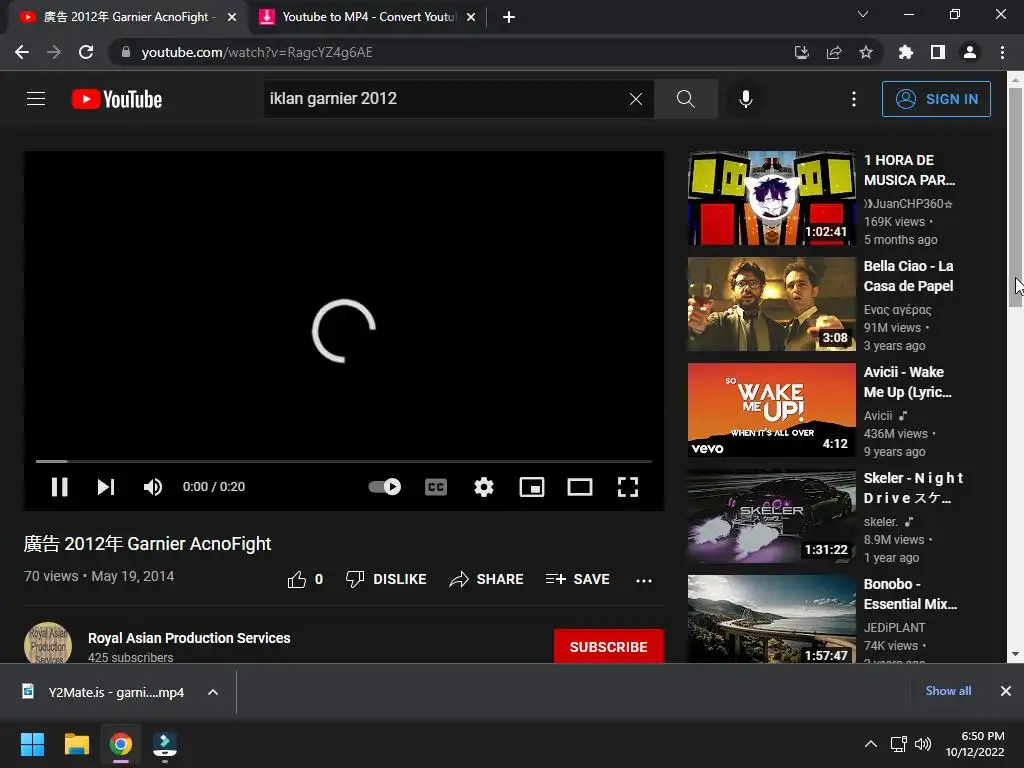Pause the video playback
This screenshot has height=768, width=1024.
pyautogui.click(x=59, y=487)
